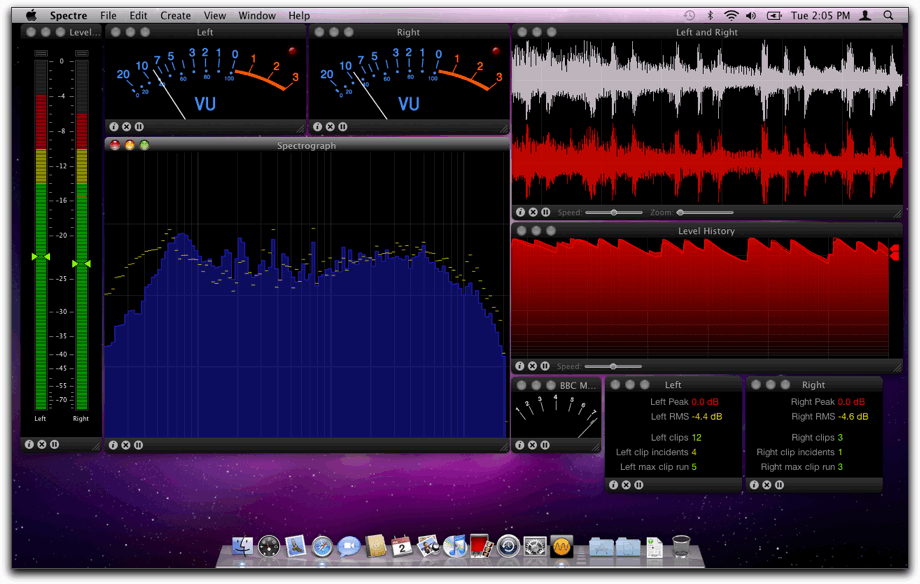The image size is (920, 584).
Task: Show info for the Right statistics panel
Action: tap(755, 485)
